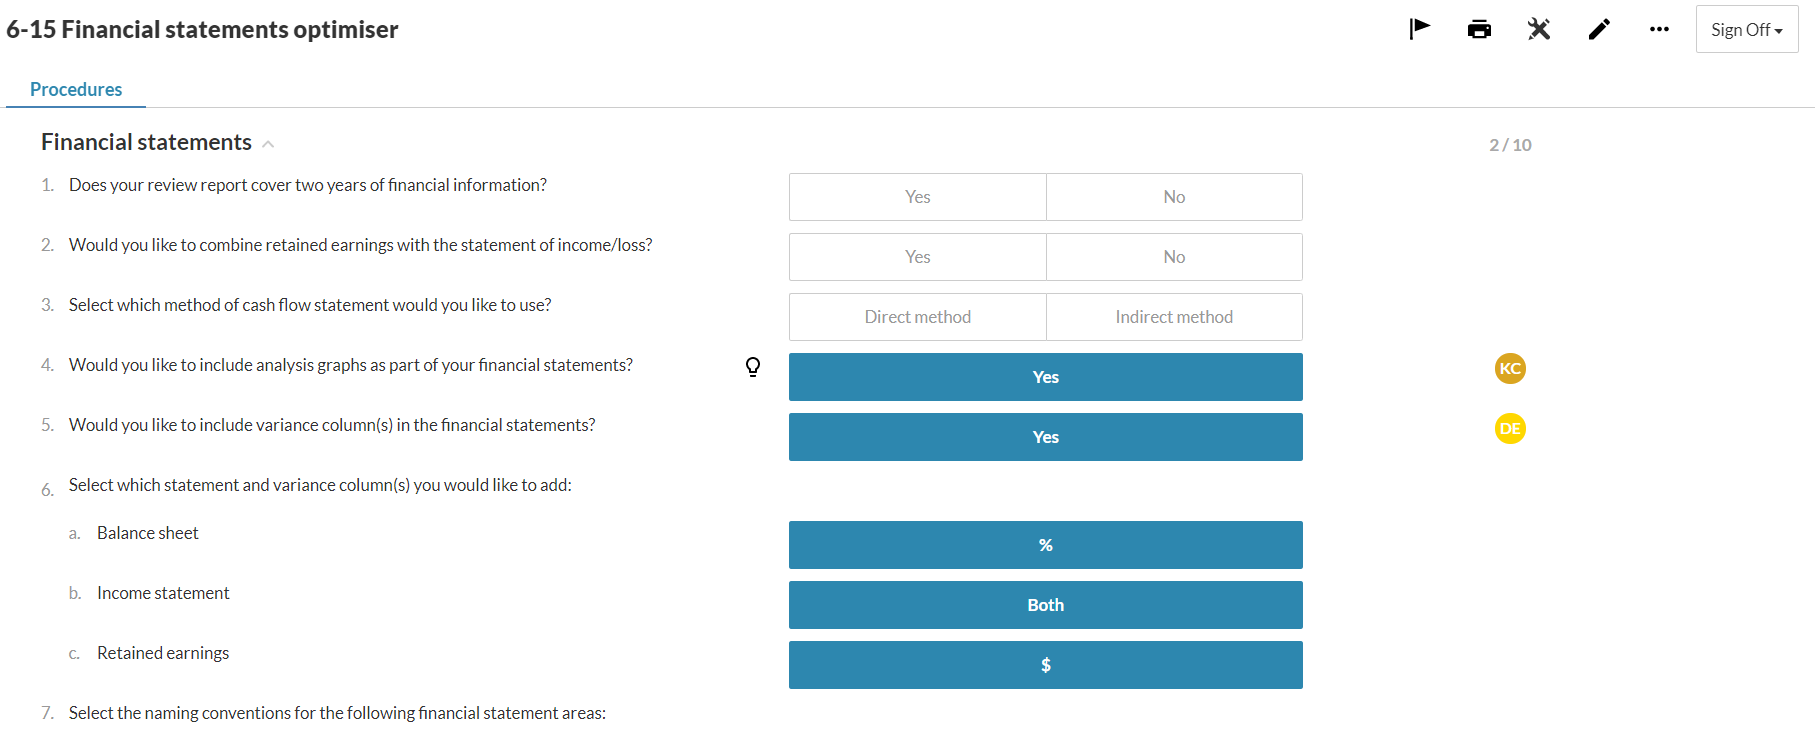Switch to the Procedures tab
Screen dimensions: 1815x731
pyautogui.click(x=76, y=89)
